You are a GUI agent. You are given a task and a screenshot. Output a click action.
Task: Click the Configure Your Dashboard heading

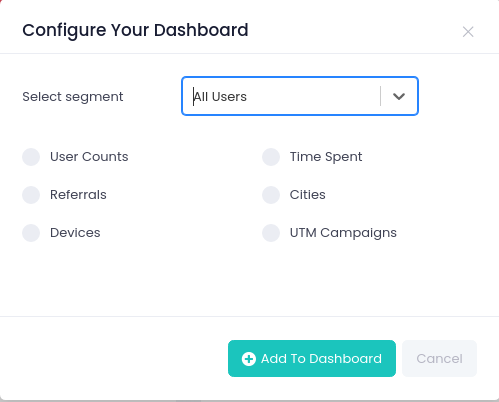pyautogui.click(x=135, y=31)
